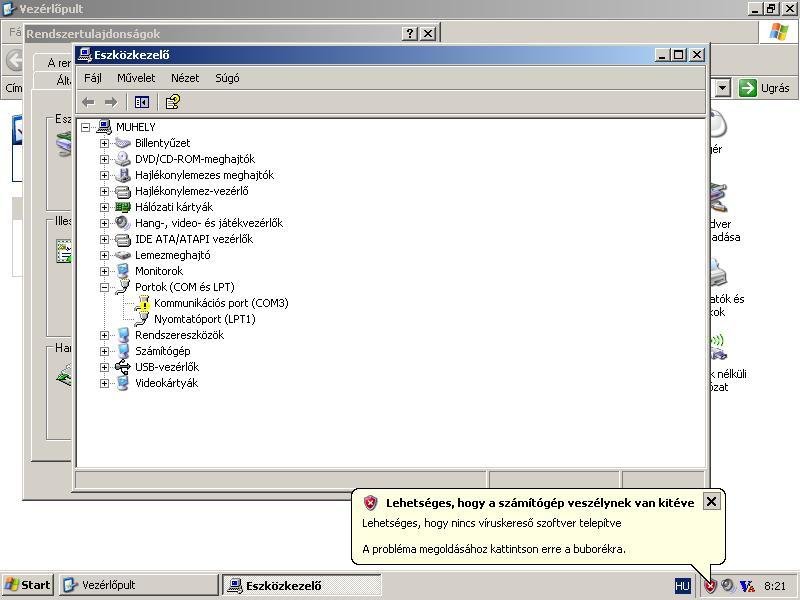Viewport: 800px width, 600px height.
Task: Click the system tray clock 8:21
Action: (x=774, y=586)
